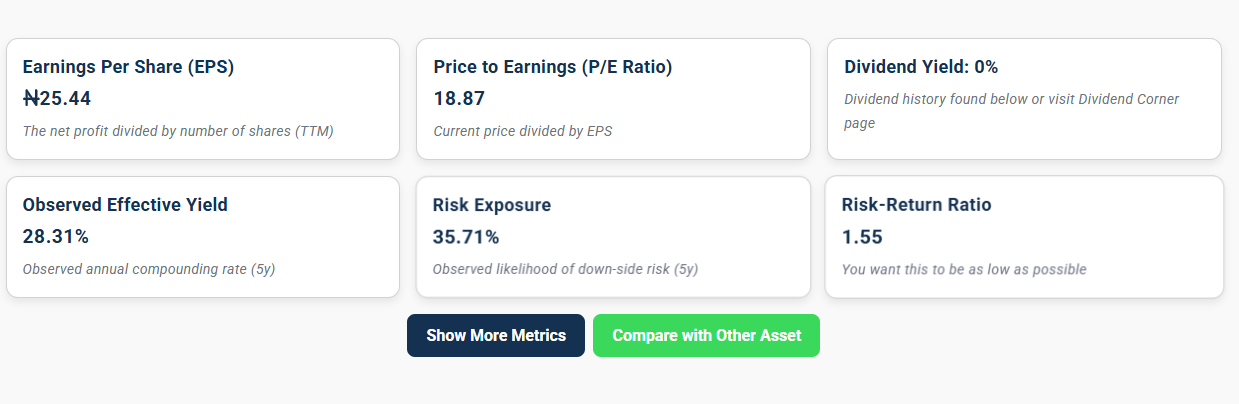Image resolution: width=1239 pixels, height=404 pixels.
Task: Select the Price to Earnings (P/E Ratio) heading
Action: (553, 67)
